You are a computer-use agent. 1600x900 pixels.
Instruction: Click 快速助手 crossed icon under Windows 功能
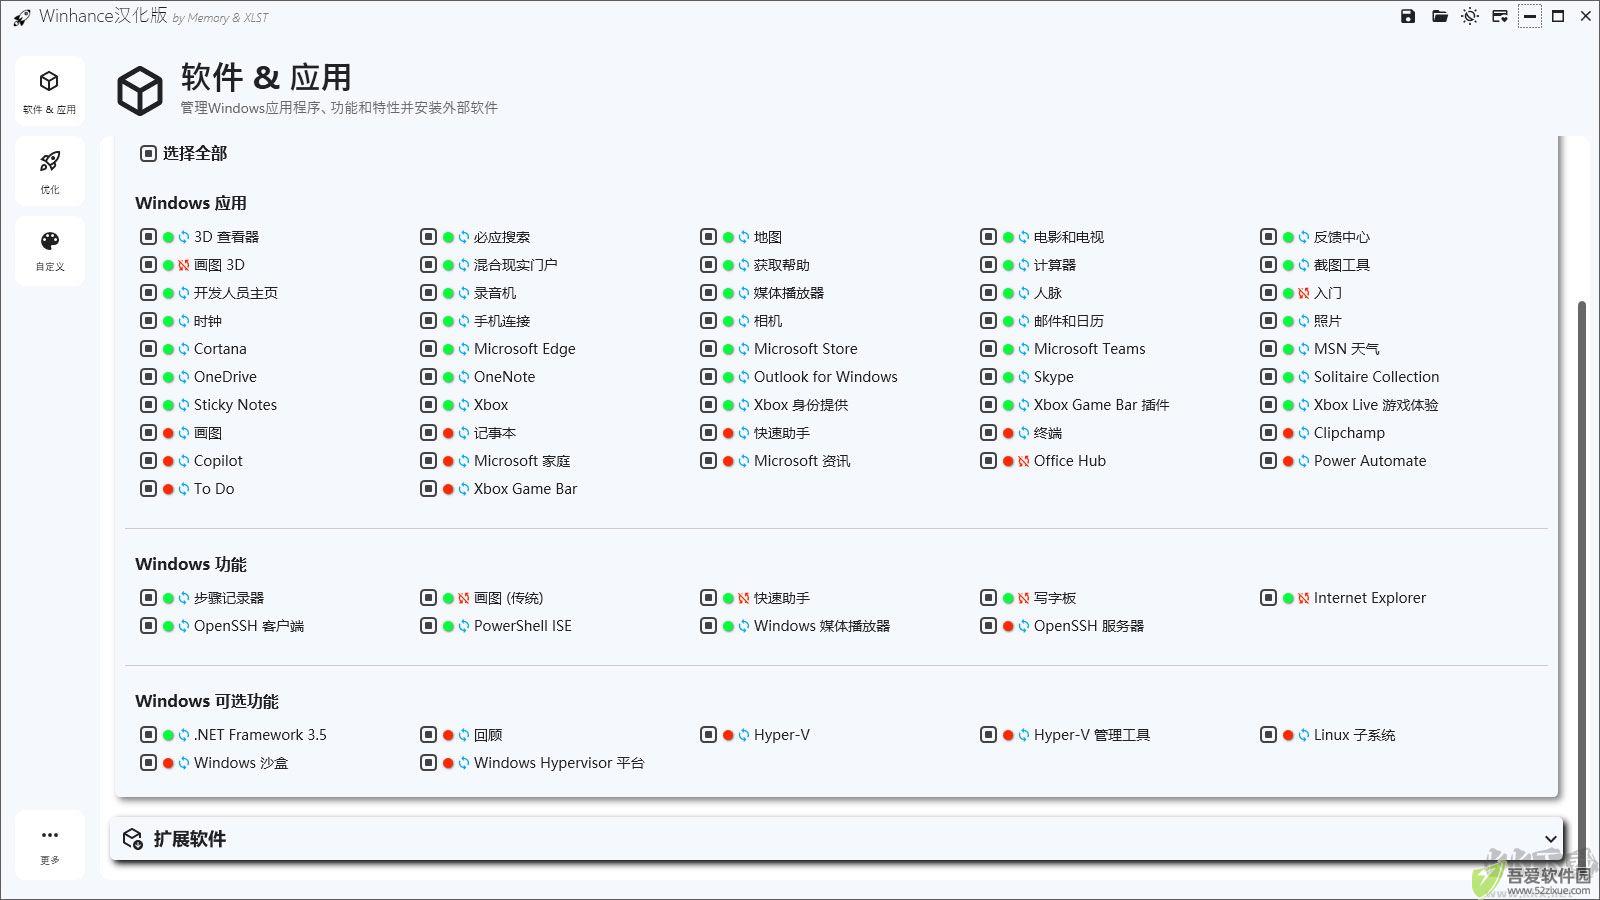[x=744, y=598]
